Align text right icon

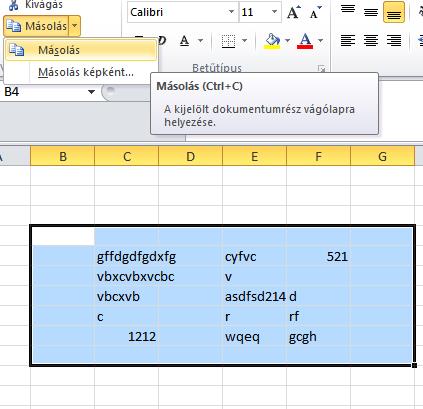pyautogui.click(x=394, y=41)
